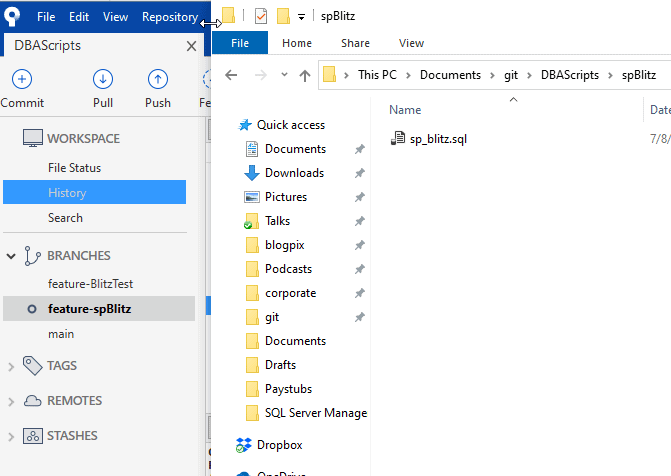671x476 pixels.
Task: Click the Push toolbar icon
Action: pos(158,79)
